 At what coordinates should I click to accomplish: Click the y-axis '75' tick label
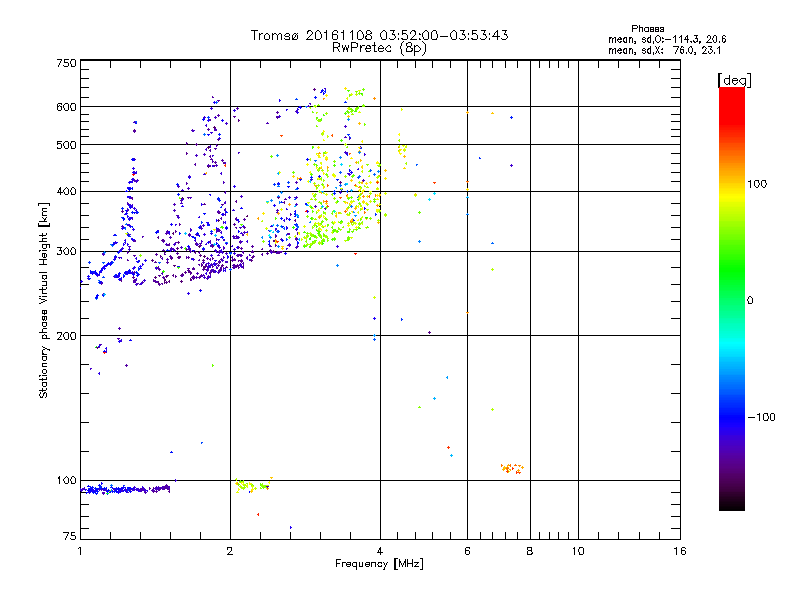tap(70, 536)
